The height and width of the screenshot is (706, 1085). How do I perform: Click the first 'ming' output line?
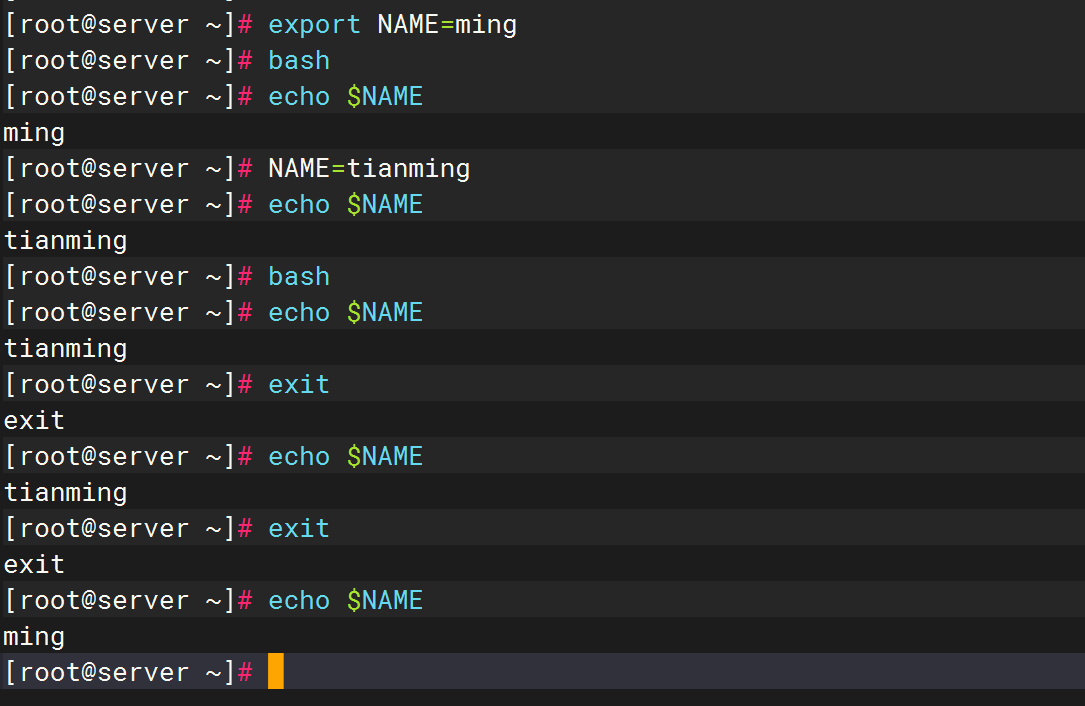pos(34,132)
